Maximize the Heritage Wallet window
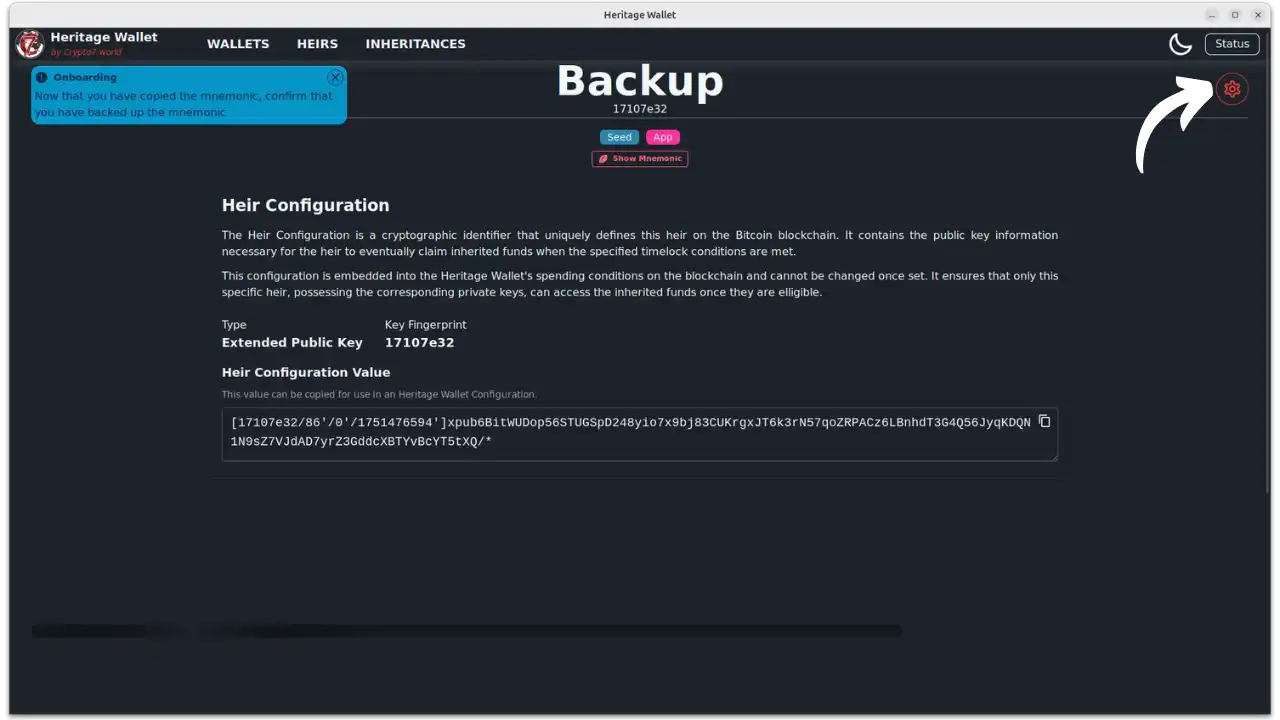 (1235, 15)
